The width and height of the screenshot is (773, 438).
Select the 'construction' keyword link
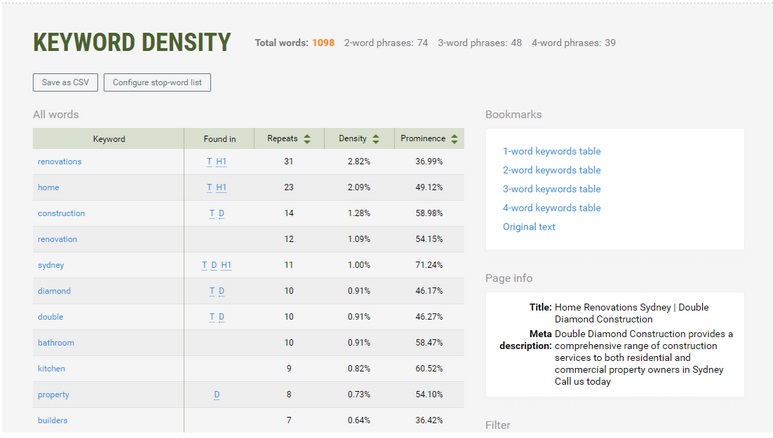pos(61,213)
